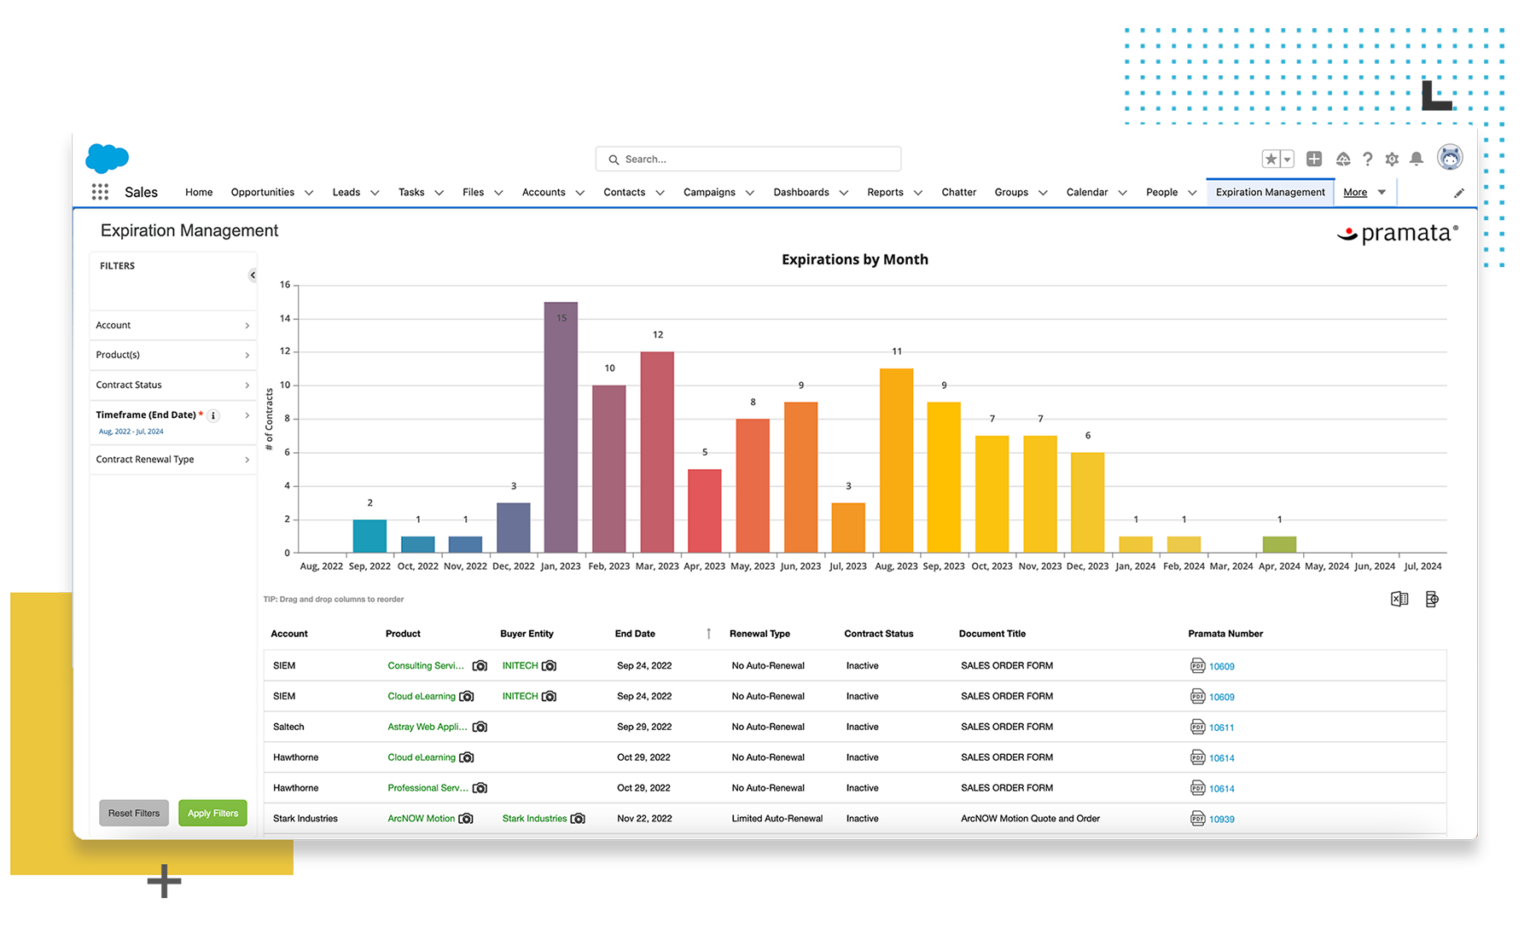Create a new record with the plus icon
Screen dimensions: 1536x951
point(1314,158)
